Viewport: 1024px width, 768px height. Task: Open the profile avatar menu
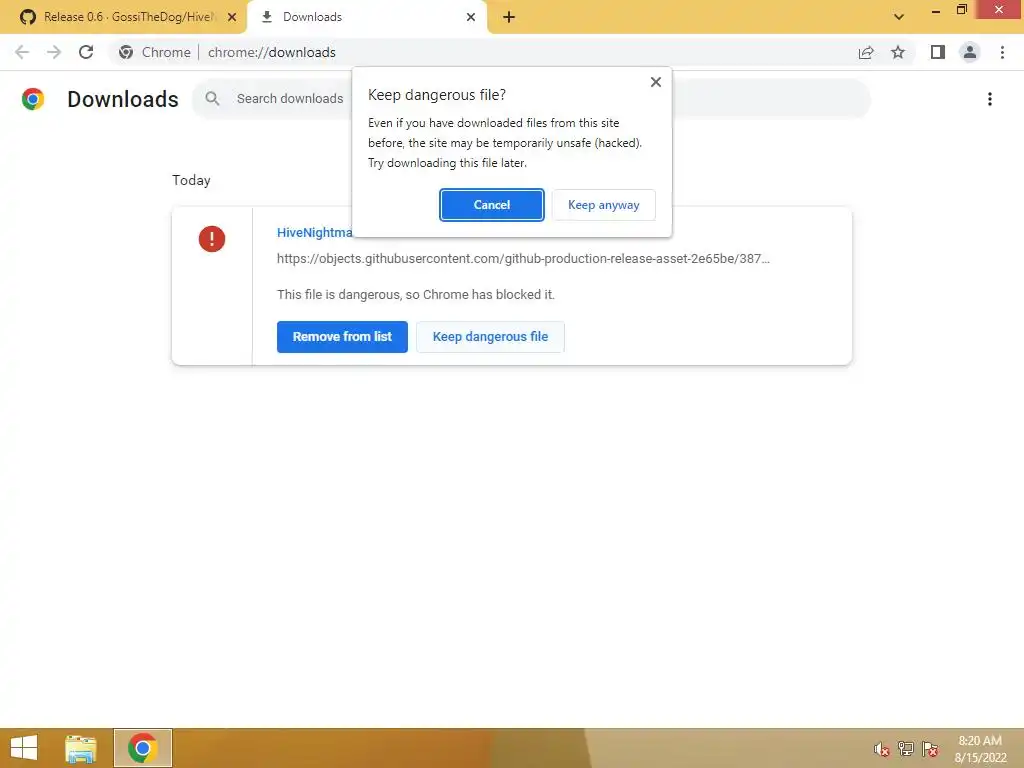tap(970, 52)
